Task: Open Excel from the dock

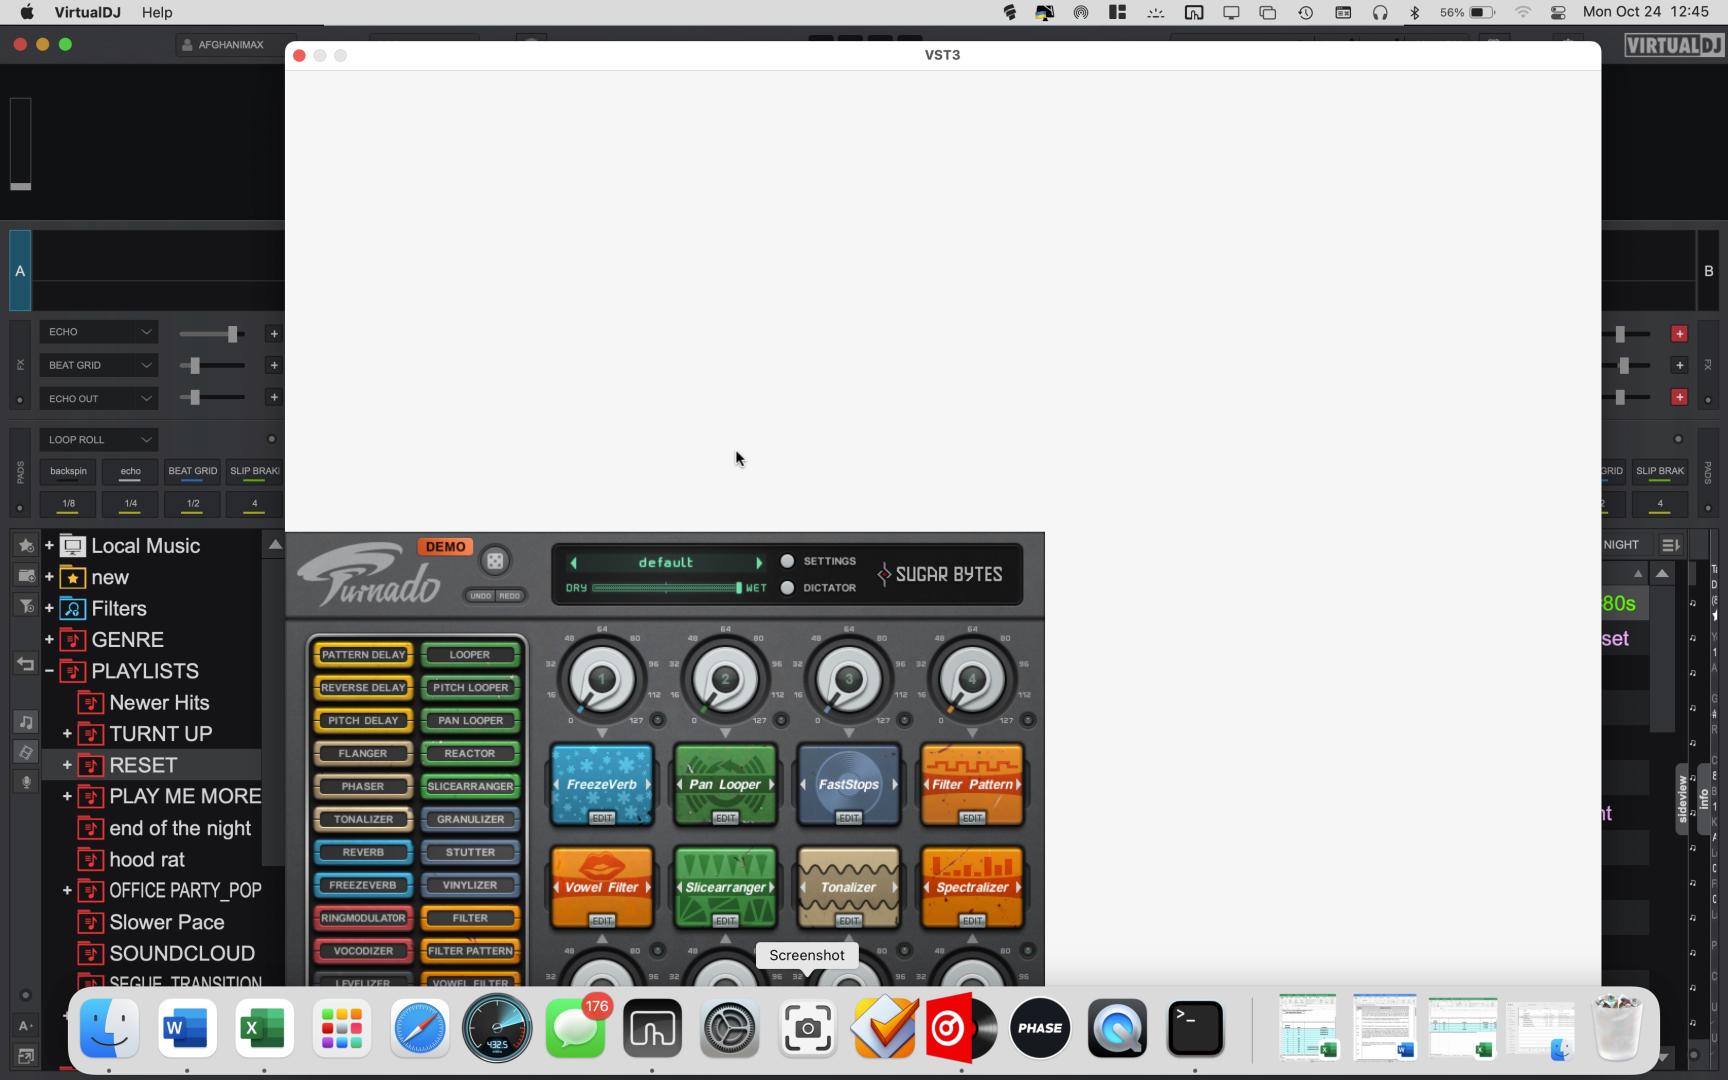Action: [x=264, y=1028]
